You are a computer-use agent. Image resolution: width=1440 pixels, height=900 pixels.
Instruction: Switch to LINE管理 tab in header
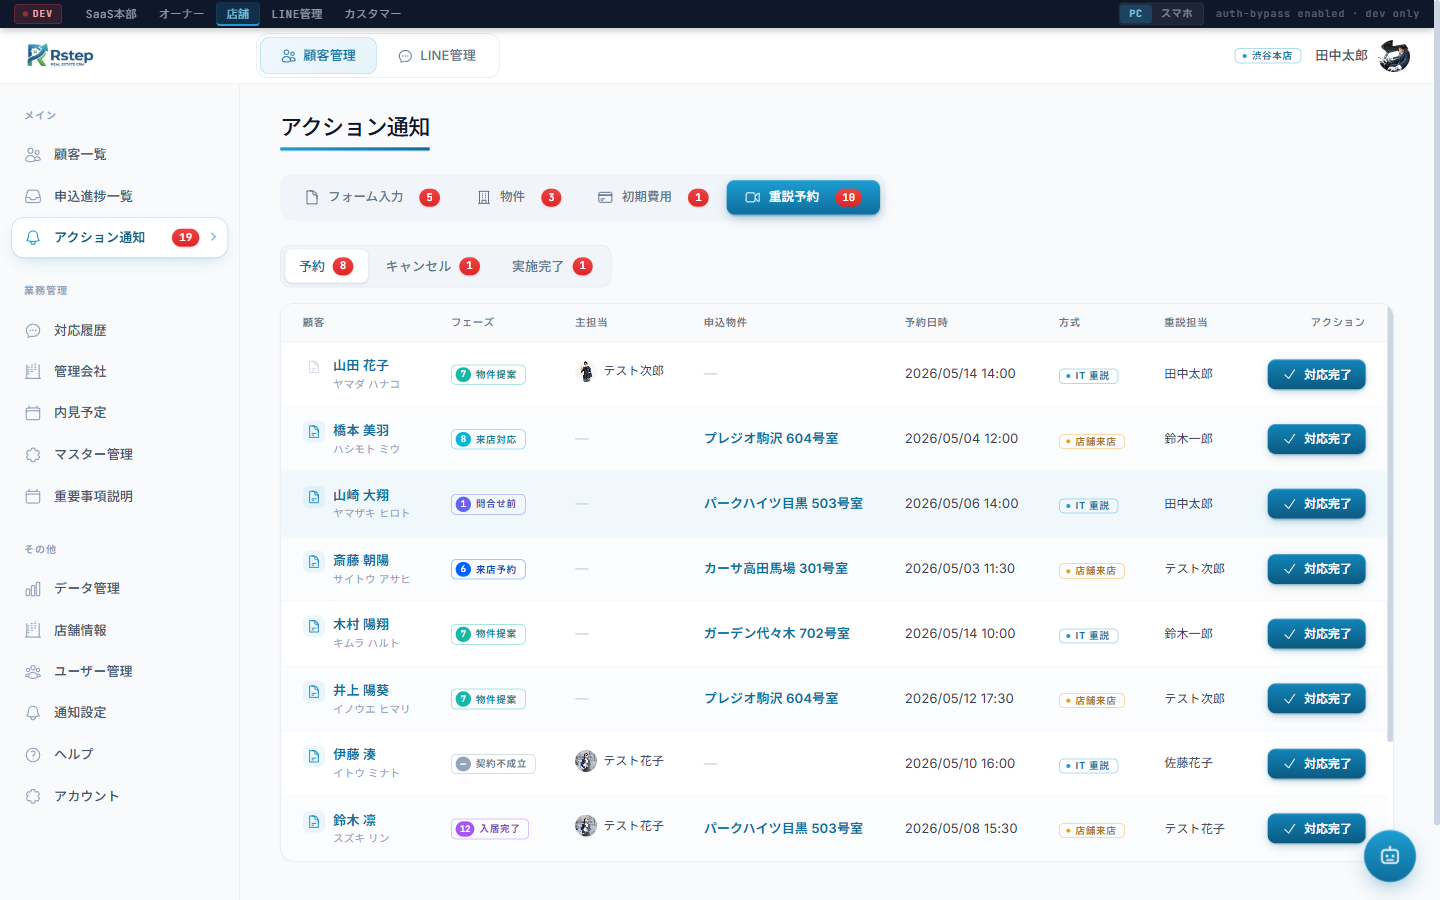pos(437,56)
